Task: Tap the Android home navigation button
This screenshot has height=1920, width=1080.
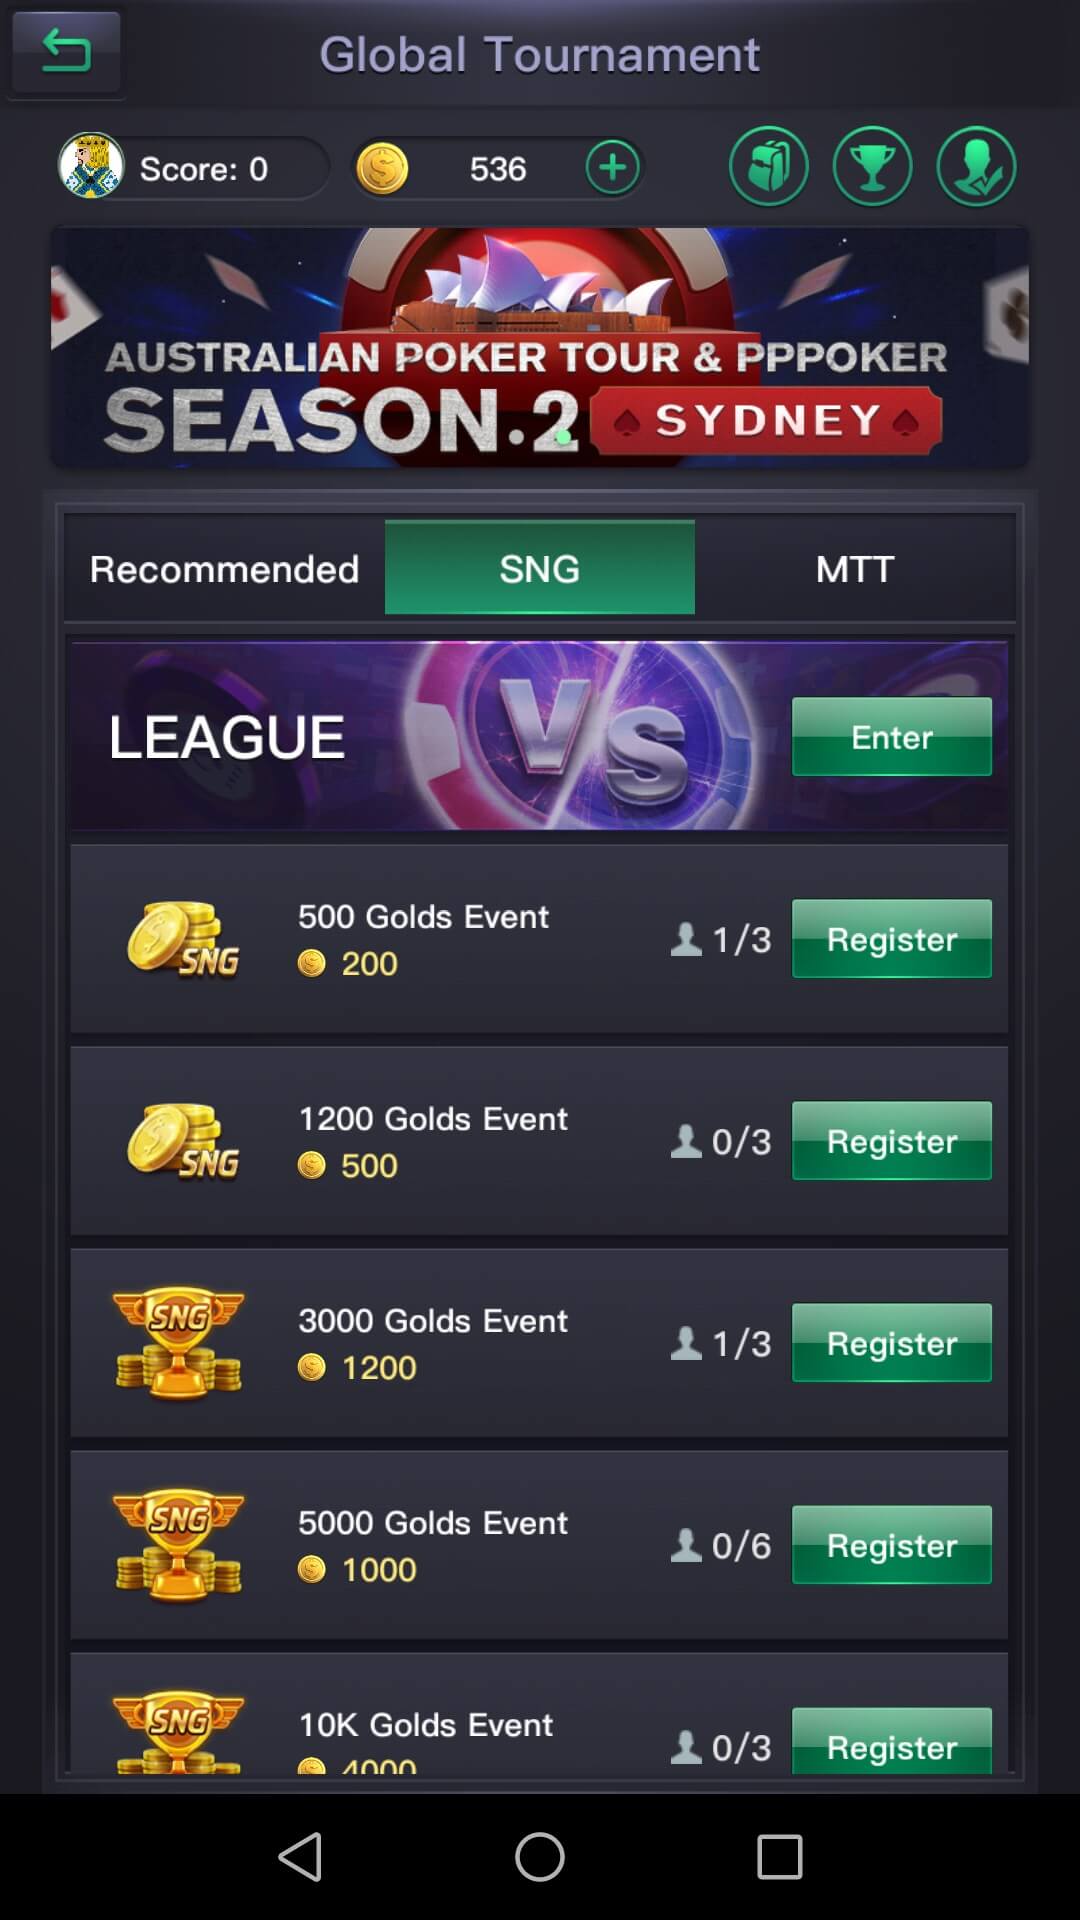Action: [540, 1857]
